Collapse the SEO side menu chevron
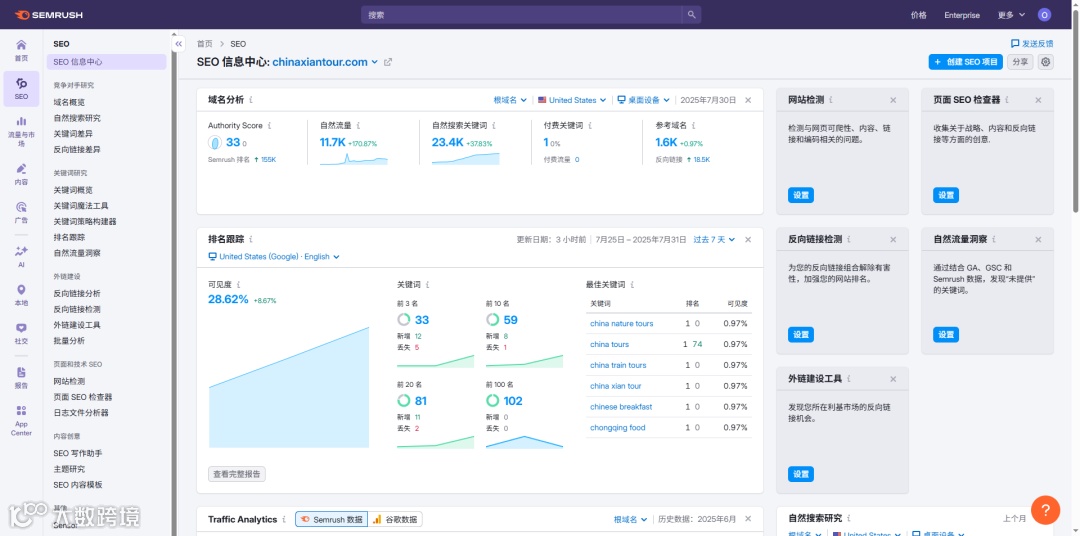The image size is (1080, 536). (x=178, y=44)
